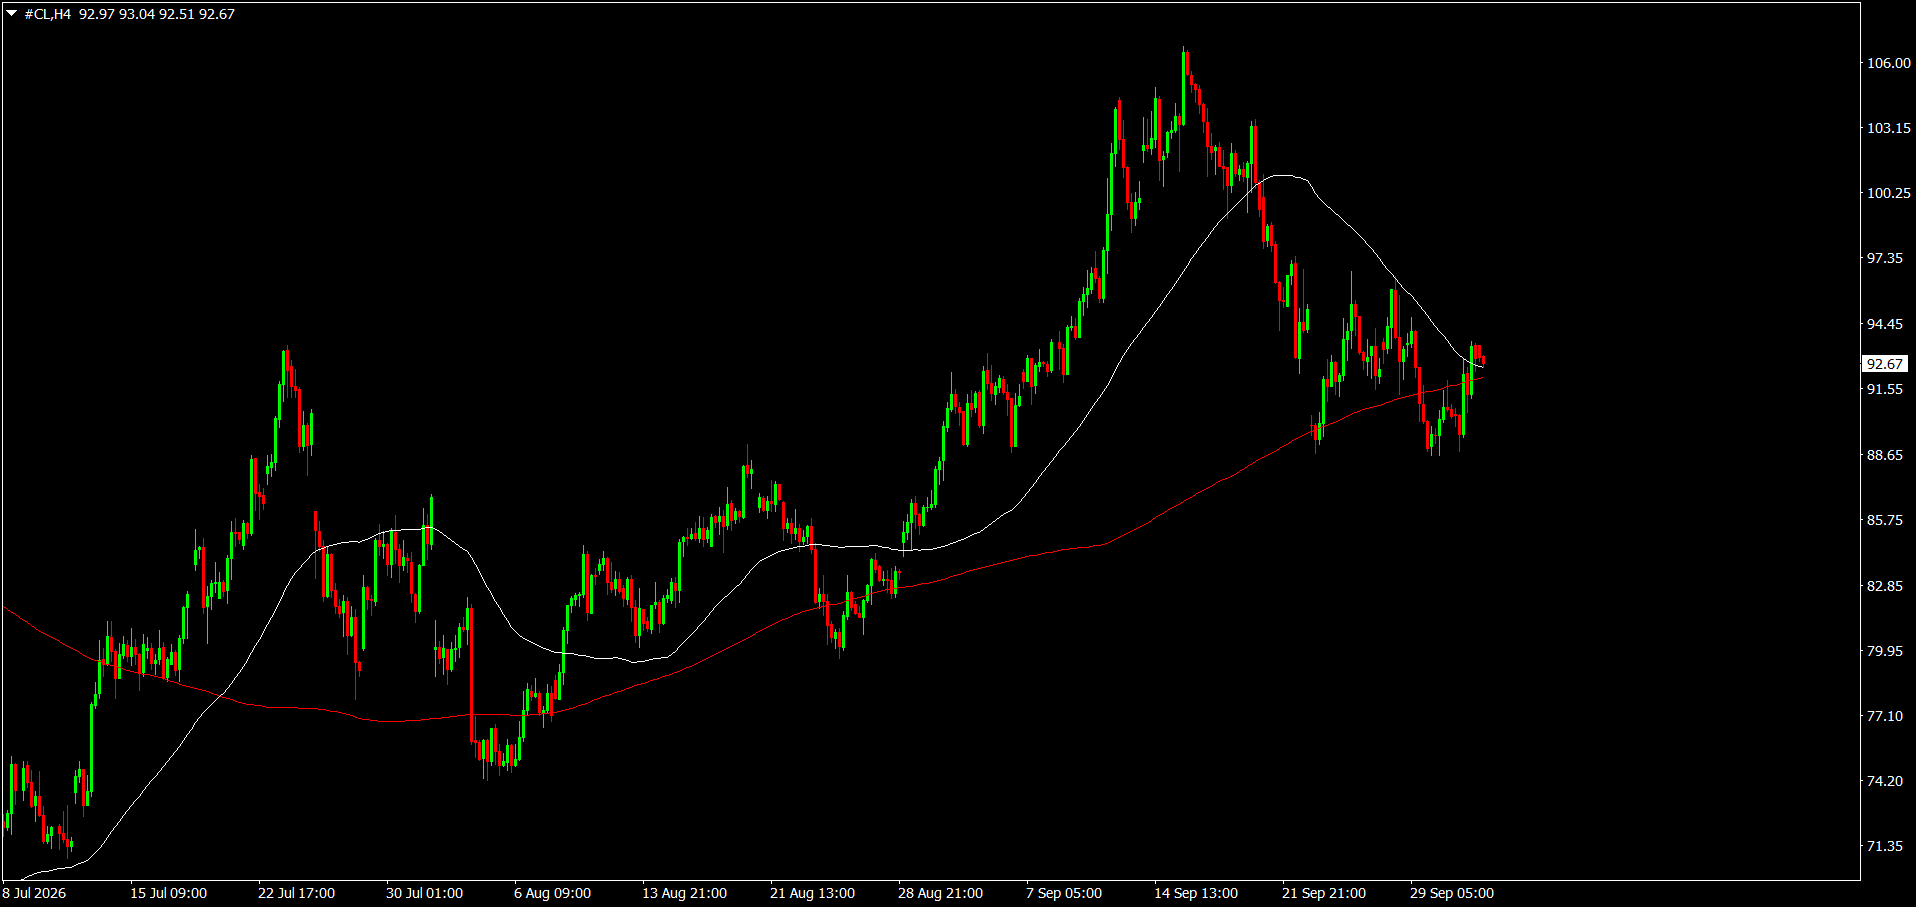Click the 100.25 price scale label

(1889, 193)
